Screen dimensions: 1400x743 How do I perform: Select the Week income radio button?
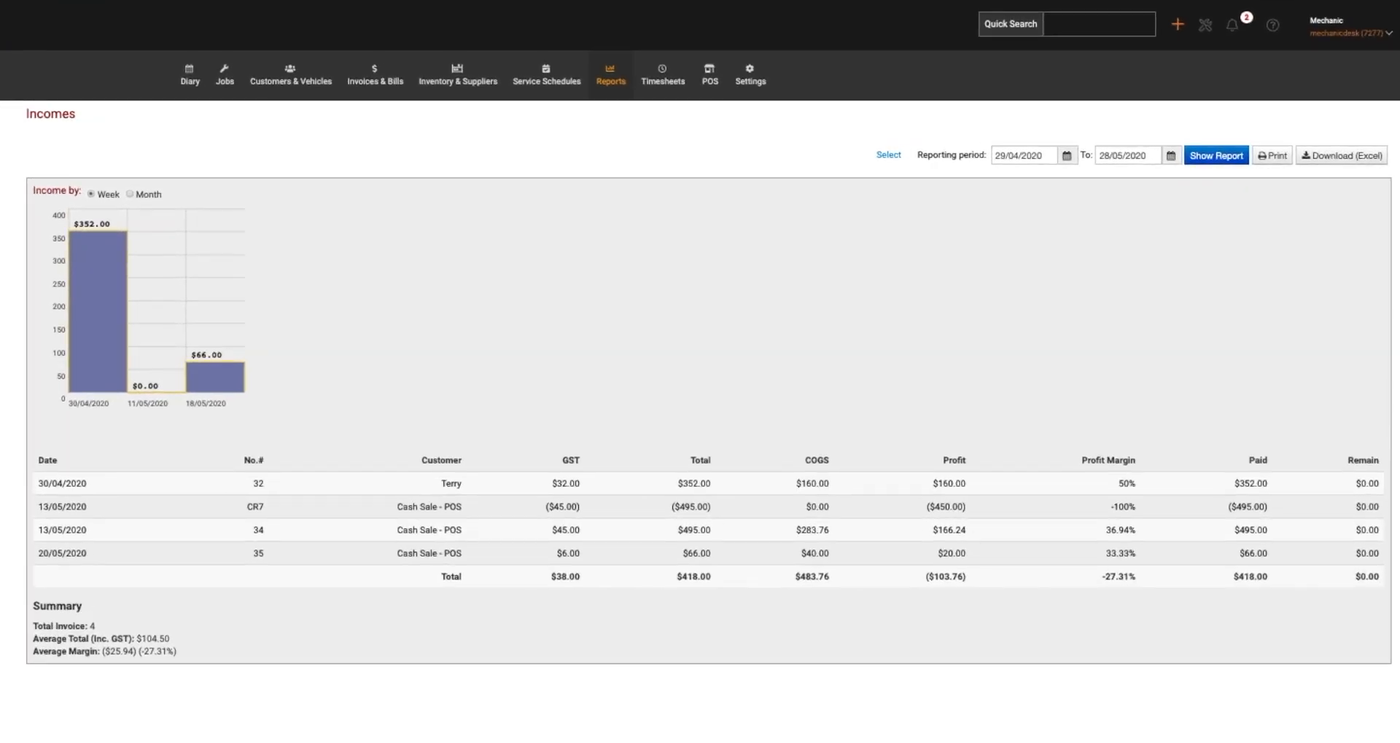(91, 194)
